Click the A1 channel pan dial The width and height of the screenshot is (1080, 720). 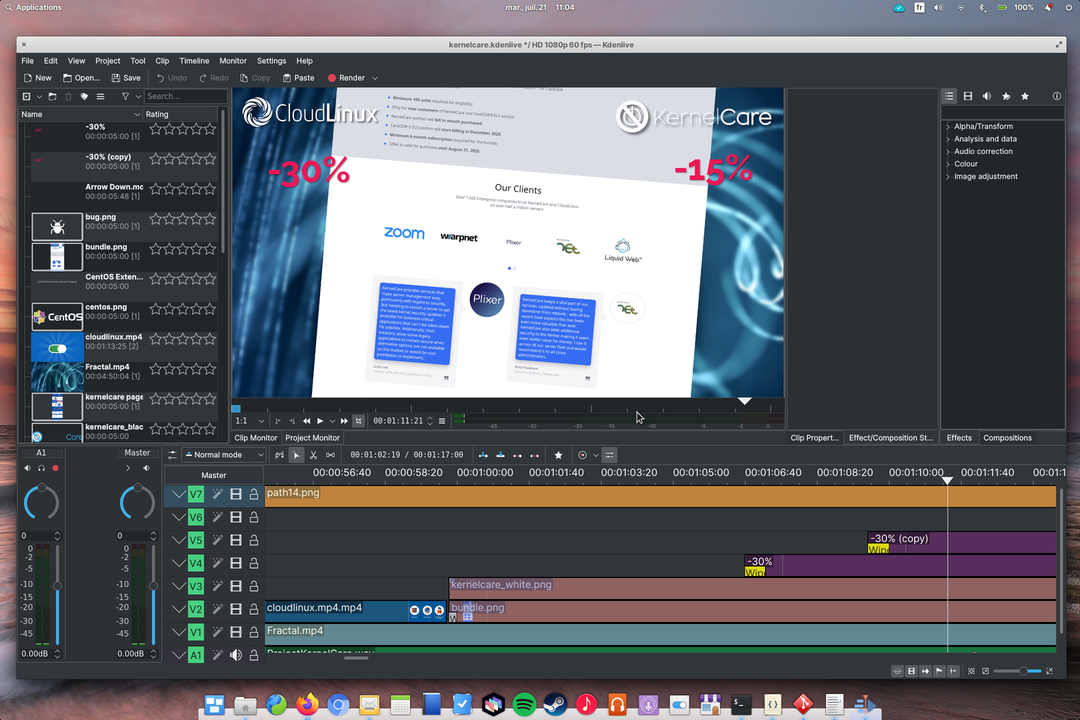click(x=41, y=502)
